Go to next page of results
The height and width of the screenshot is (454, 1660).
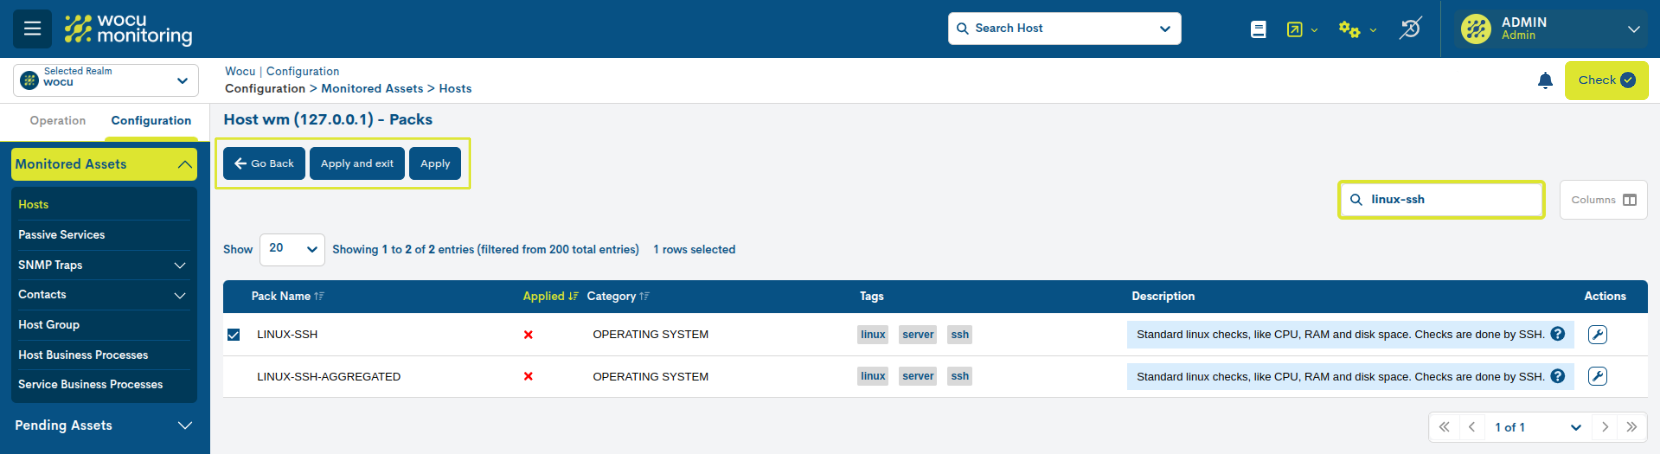tap(1605, 427)
